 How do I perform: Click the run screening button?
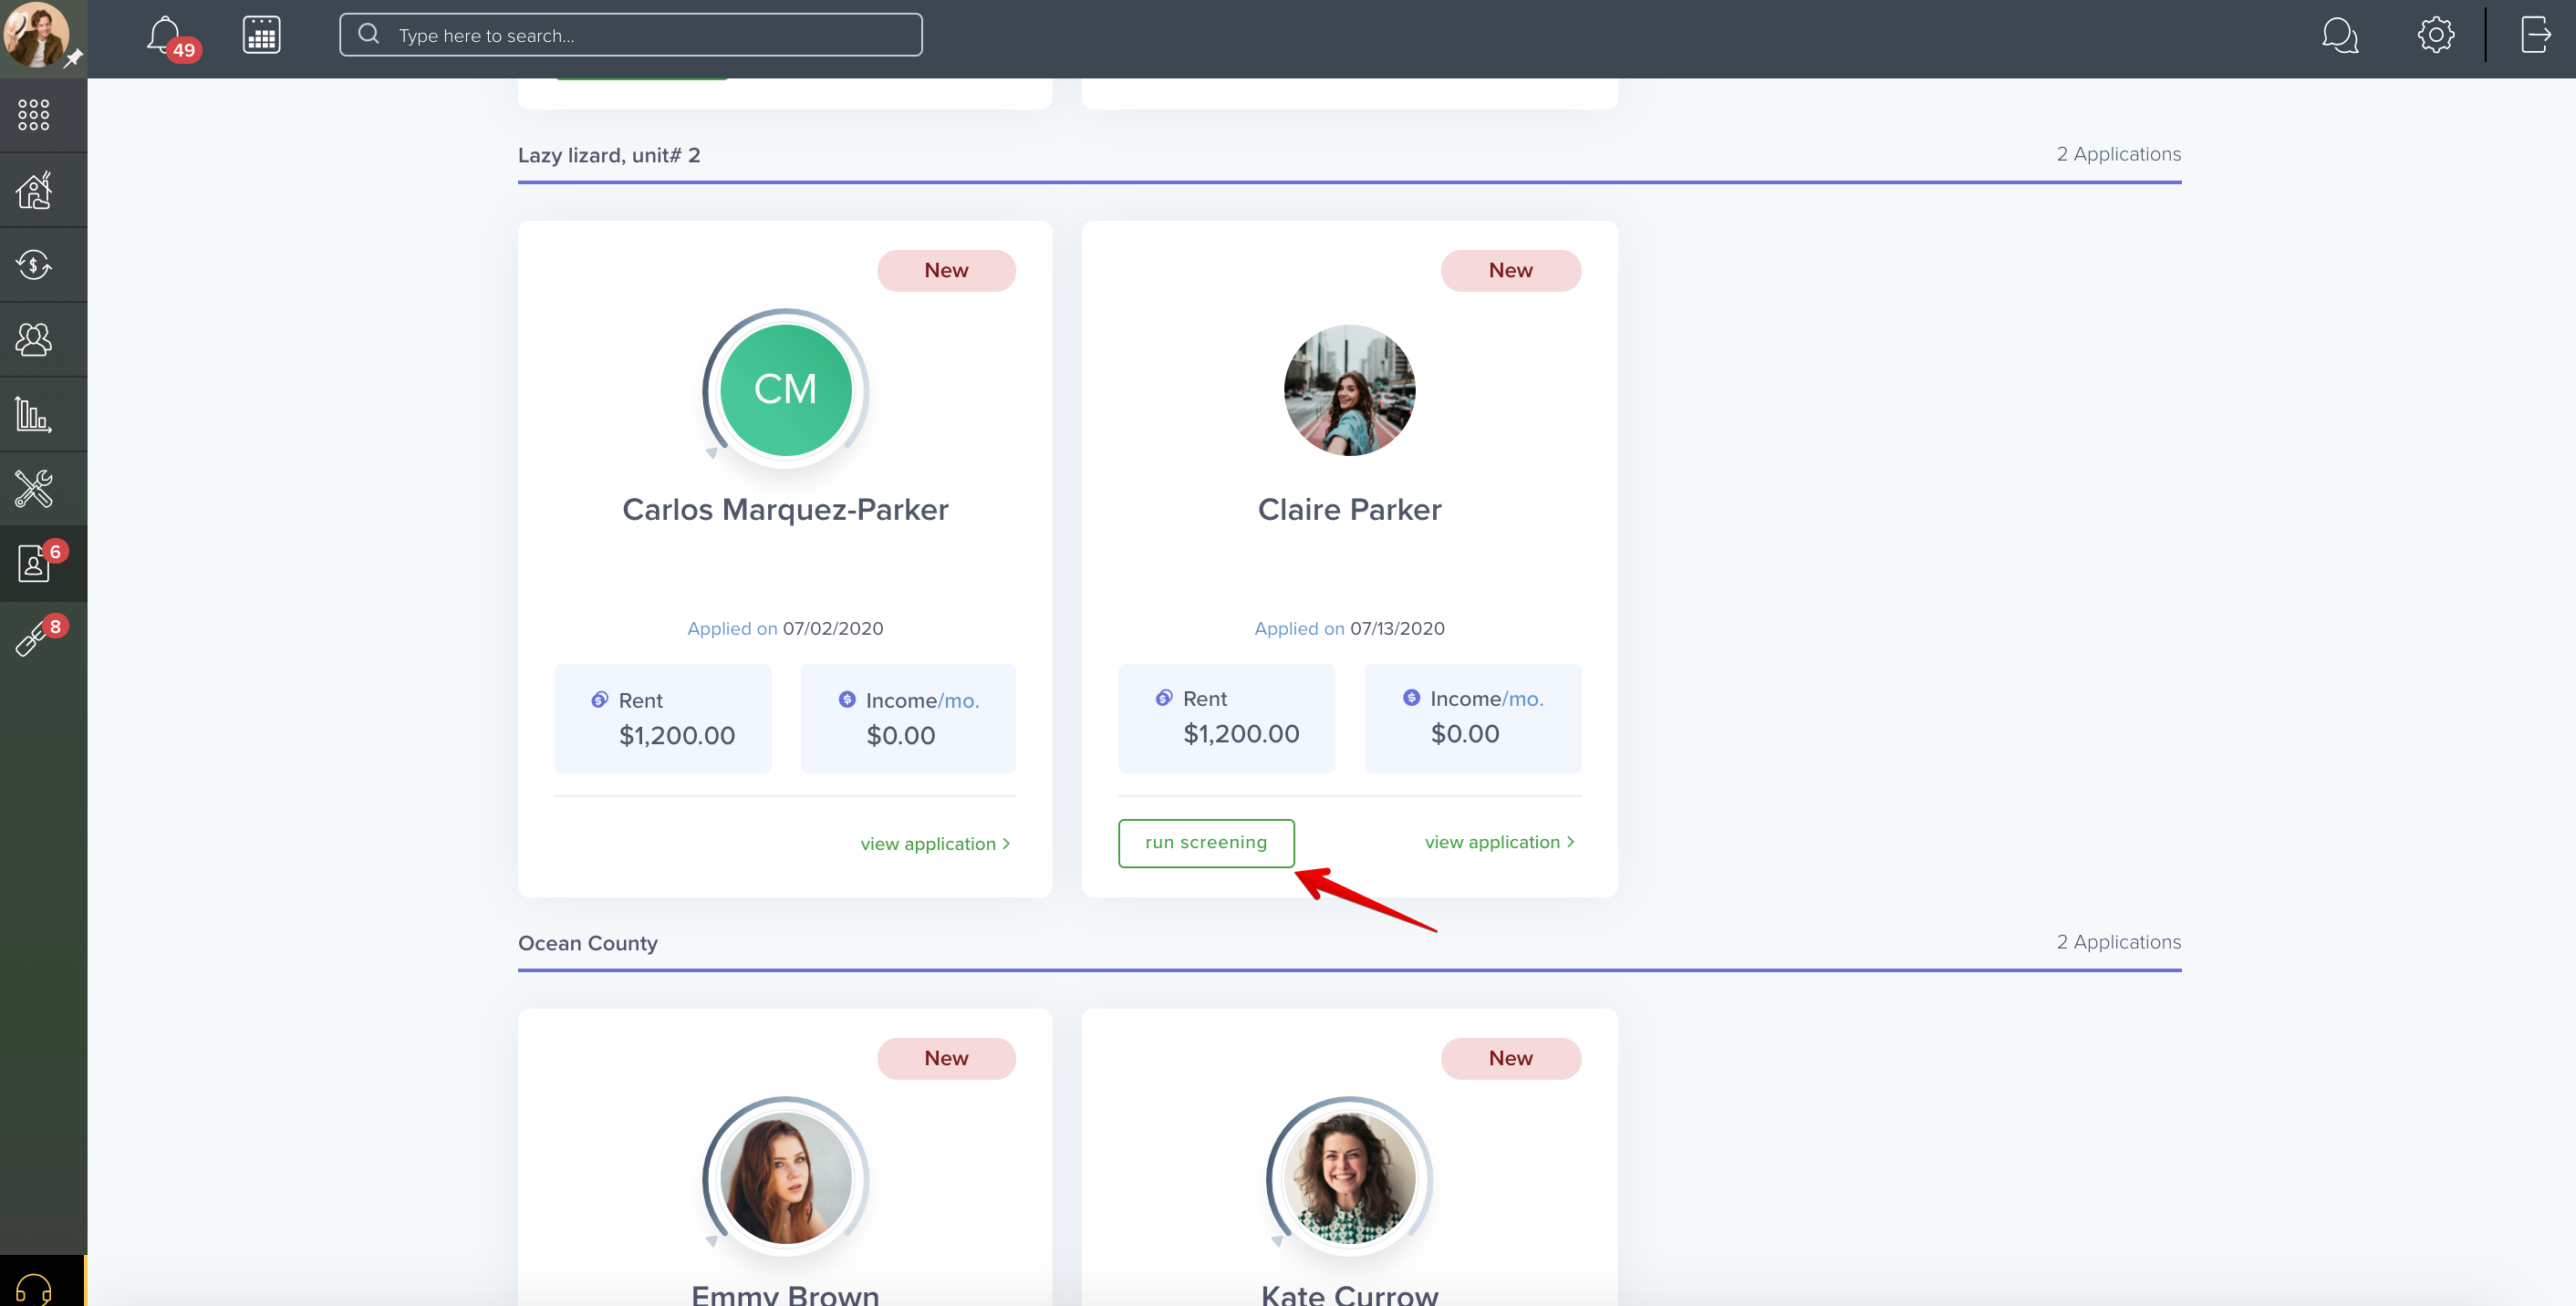pyautogui.click(x=1206, y=843)
